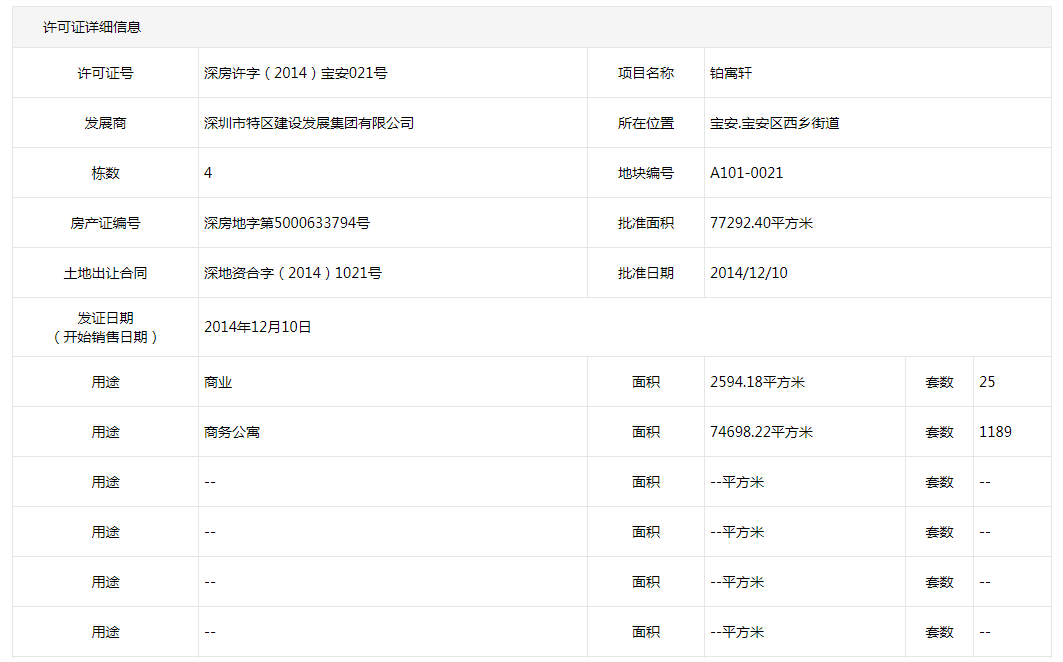Select approved area 77292.40平方米
This screenshot has width=1063, height=662.
pyautogui.click(x=761, y=223)
